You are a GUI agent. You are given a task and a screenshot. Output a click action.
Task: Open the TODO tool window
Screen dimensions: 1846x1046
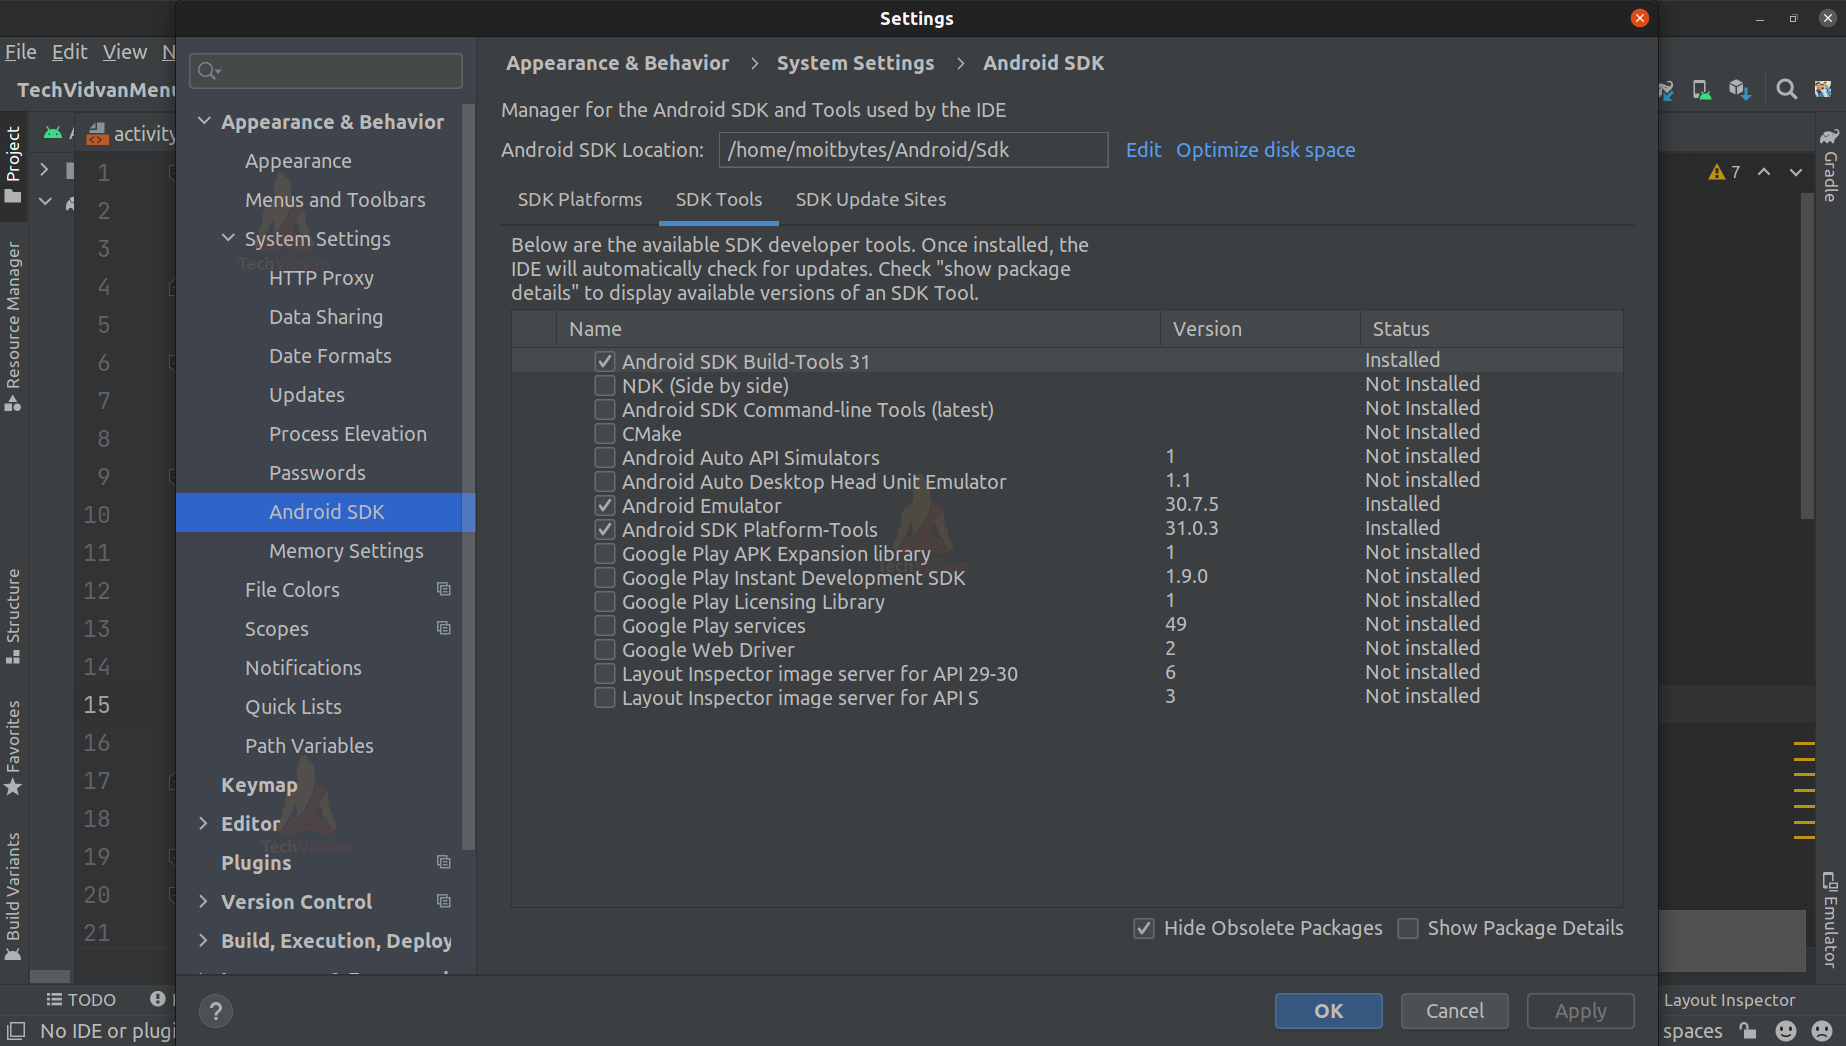pos(81,1000)
